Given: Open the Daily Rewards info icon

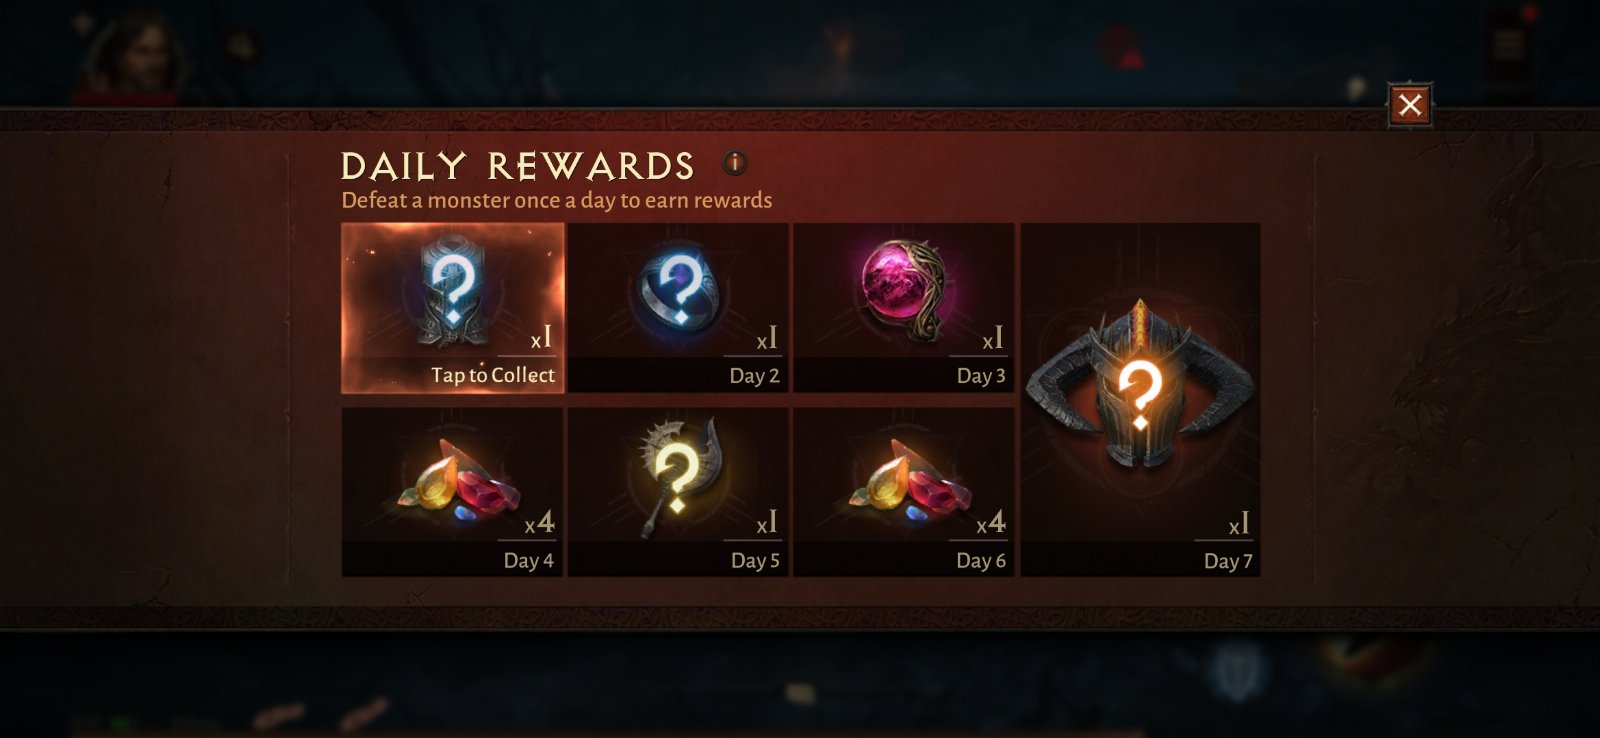Looking at the screenshot, I should pyautogui.click(x=735, y=162).
